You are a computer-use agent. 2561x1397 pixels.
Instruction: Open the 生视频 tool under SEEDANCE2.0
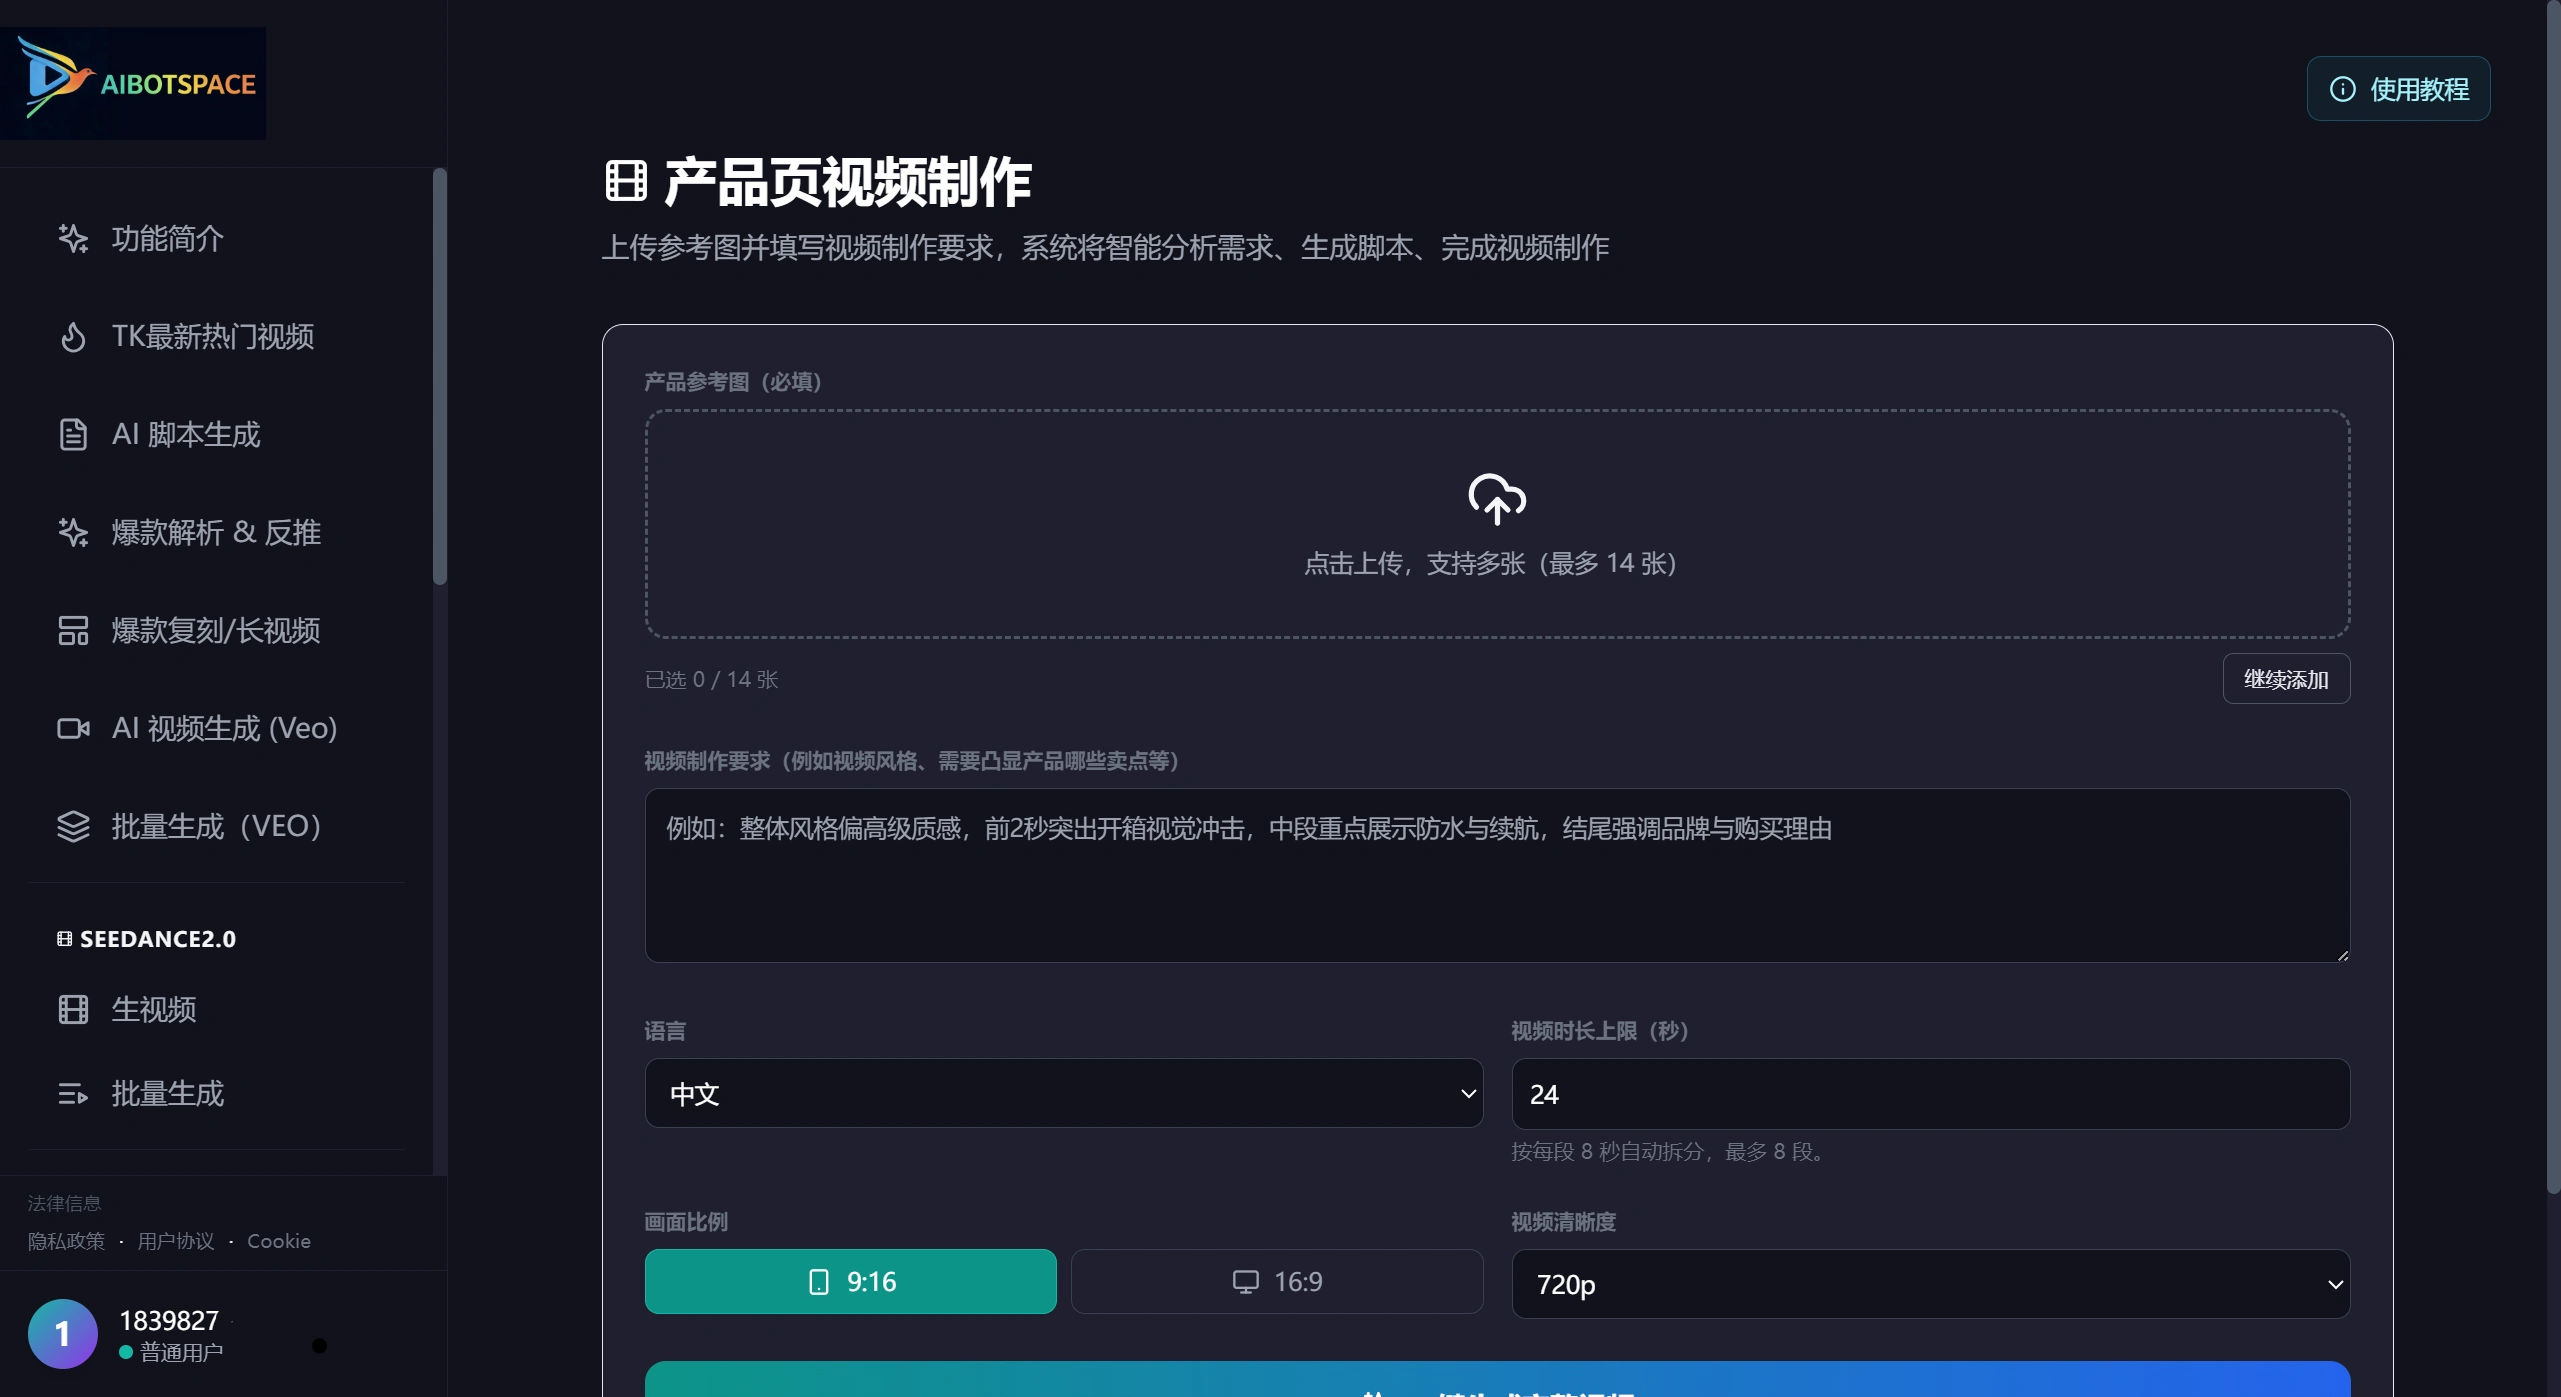coord(153,1009)
